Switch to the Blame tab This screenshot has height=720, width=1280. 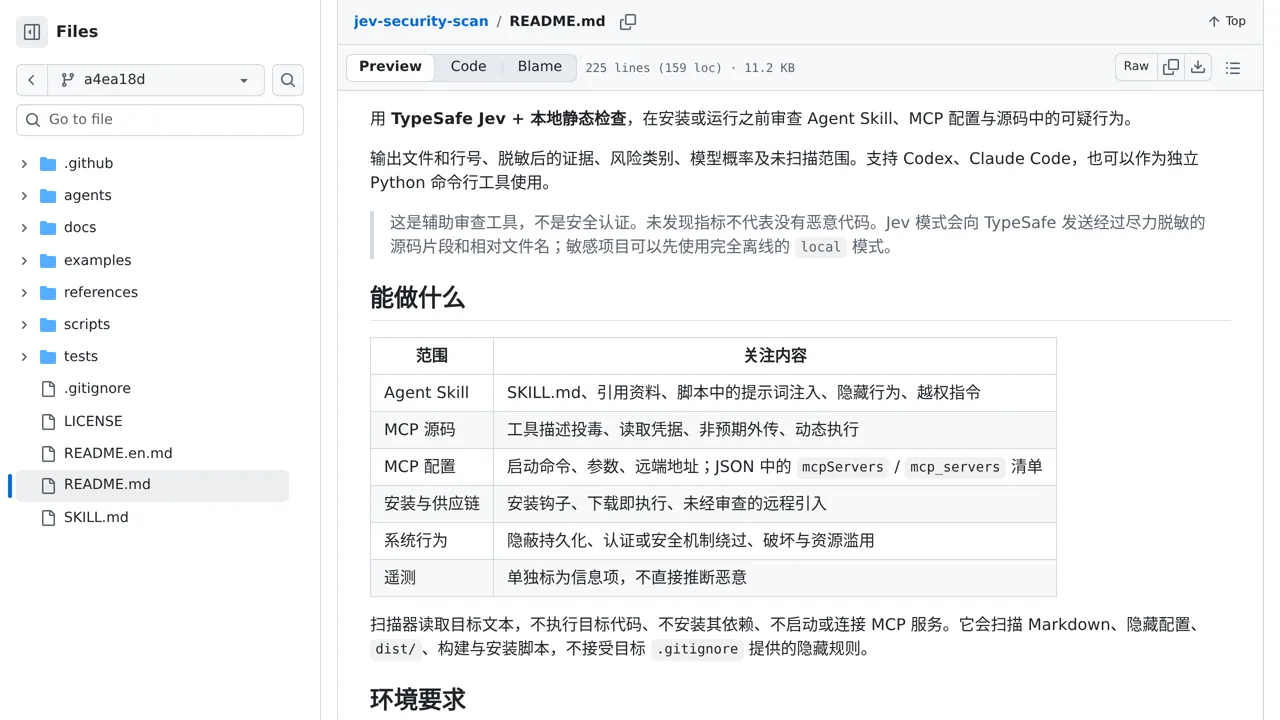[540, 67]
